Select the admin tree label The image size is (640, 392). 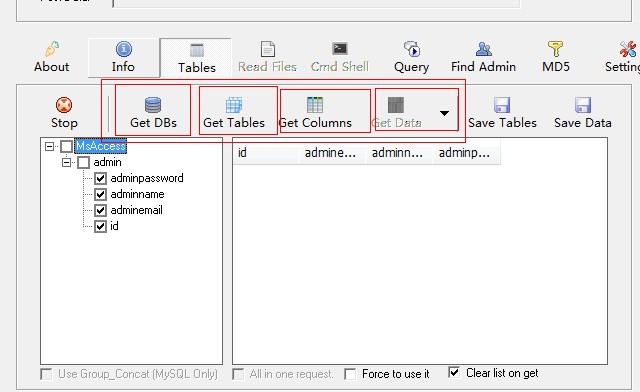tap(107, 163)
